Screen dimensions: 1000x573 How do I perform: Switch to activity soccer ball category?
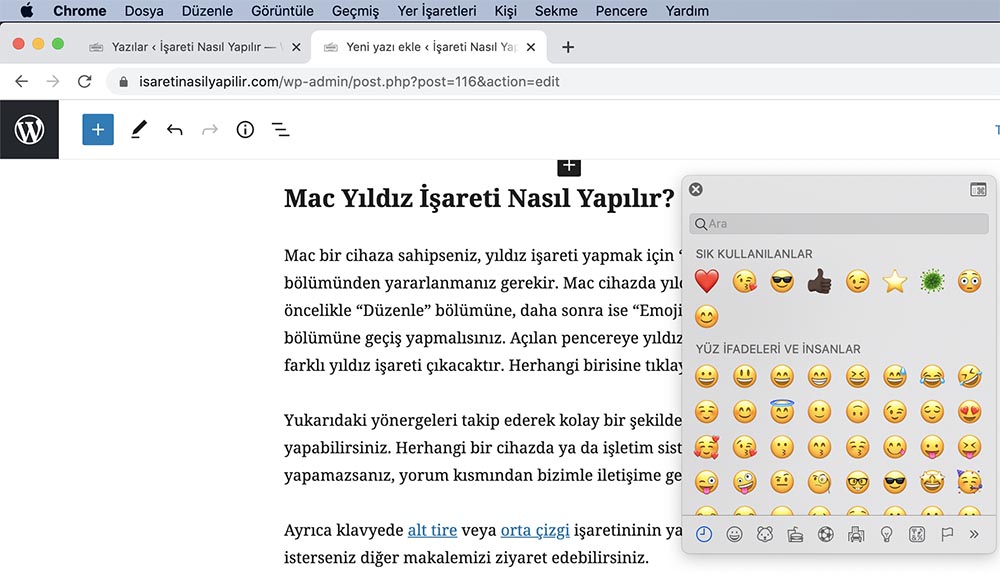point(826,534)
